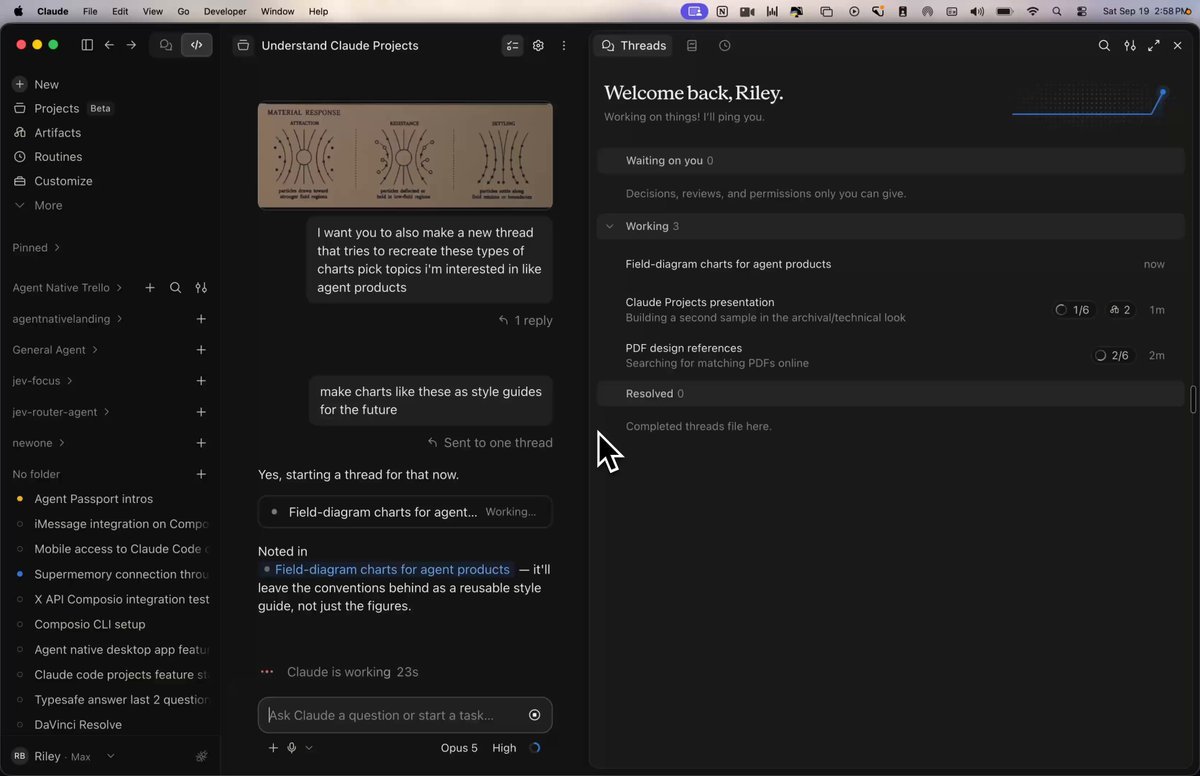Open PDF design references thread
Screen dimensions: 1200x776
tap(890, 355)
